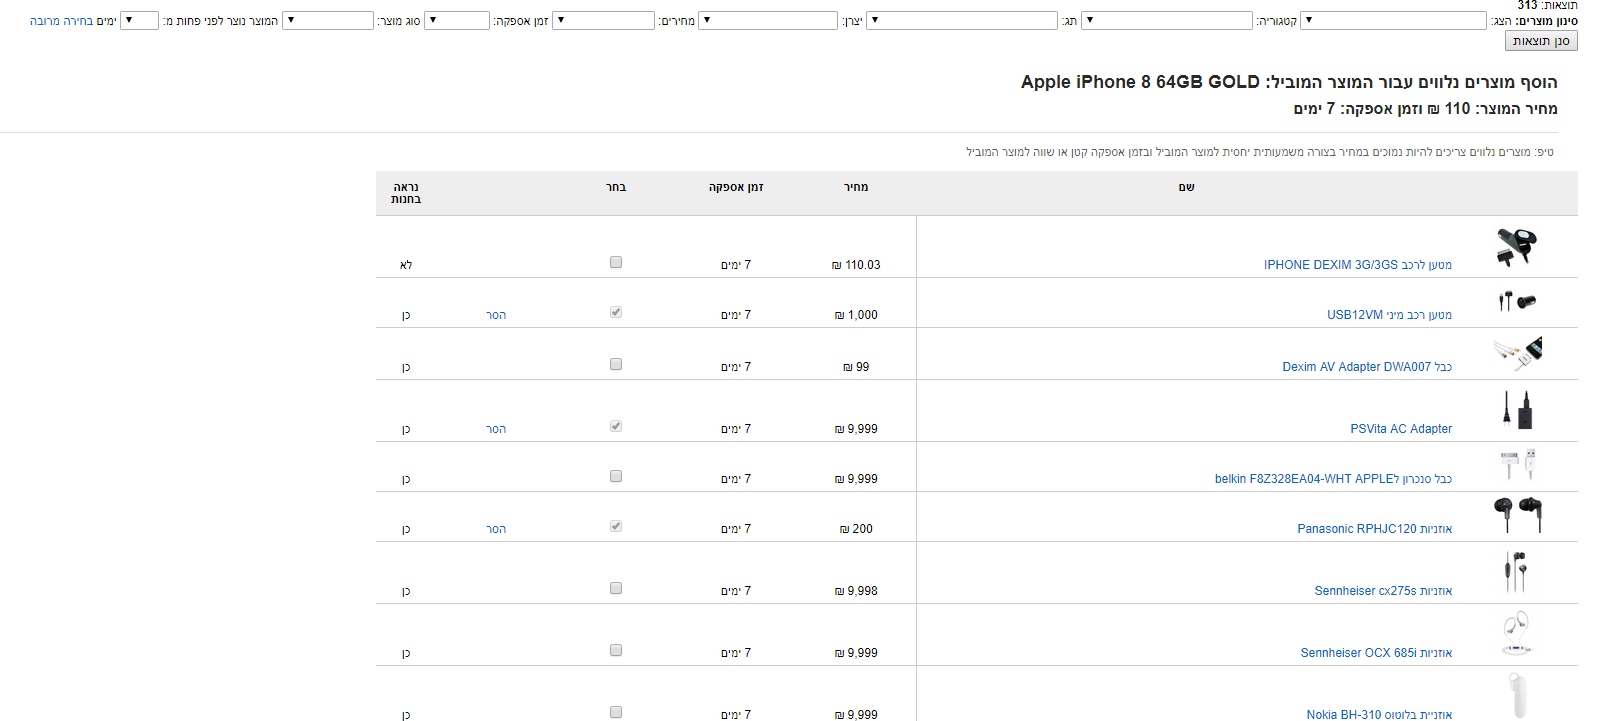Click the price ₪ 1,000
This screenshot has height=721, width=1598.
856,315
